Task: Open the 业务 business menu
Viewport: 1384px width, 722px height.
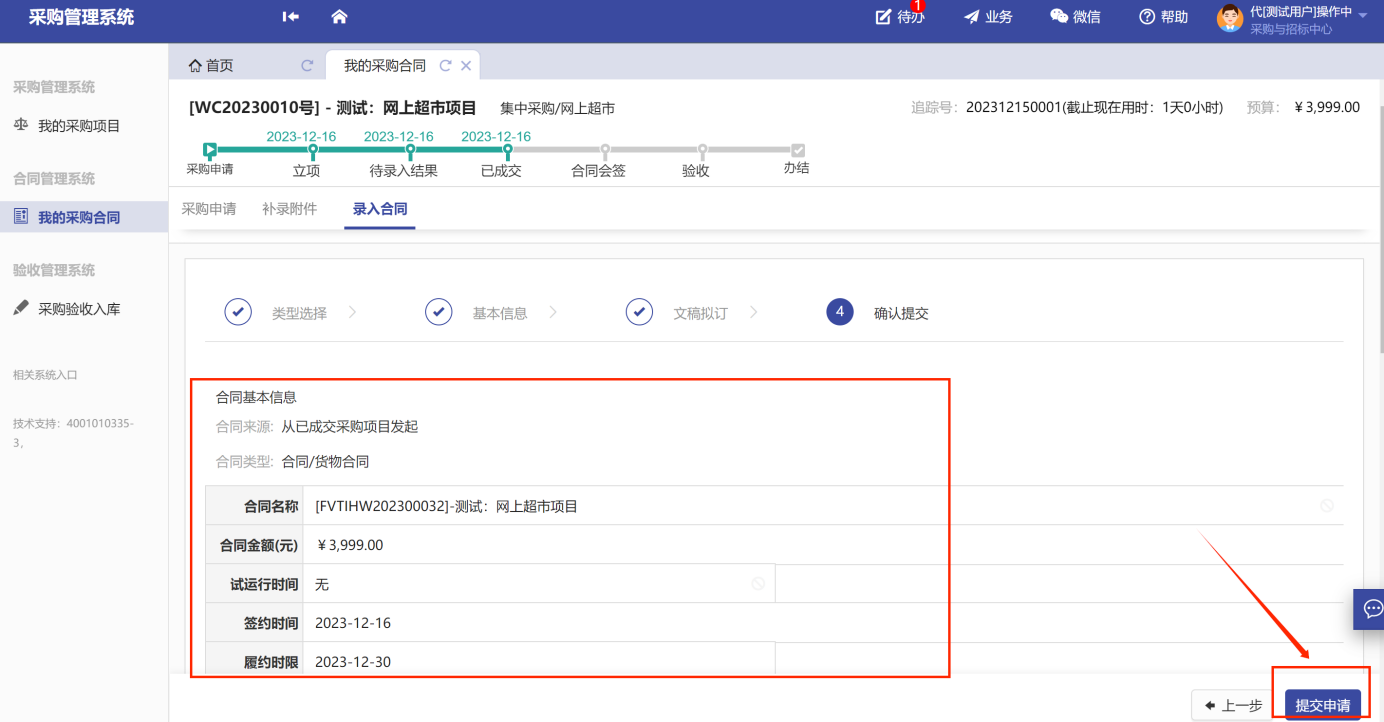Action: point(988,17)
